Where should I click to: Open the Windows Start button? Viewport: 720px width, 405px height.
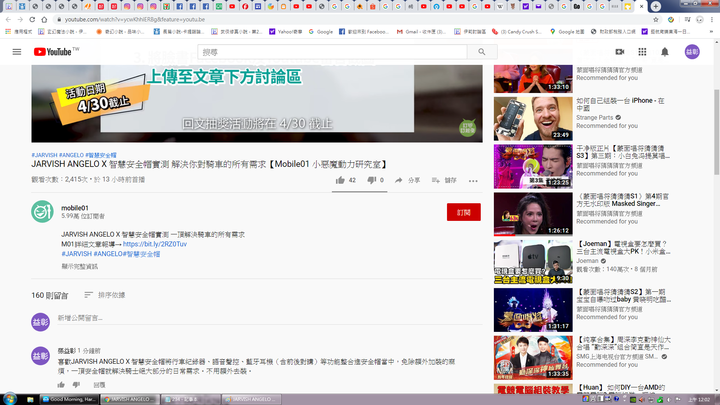[x=10, y=399]
